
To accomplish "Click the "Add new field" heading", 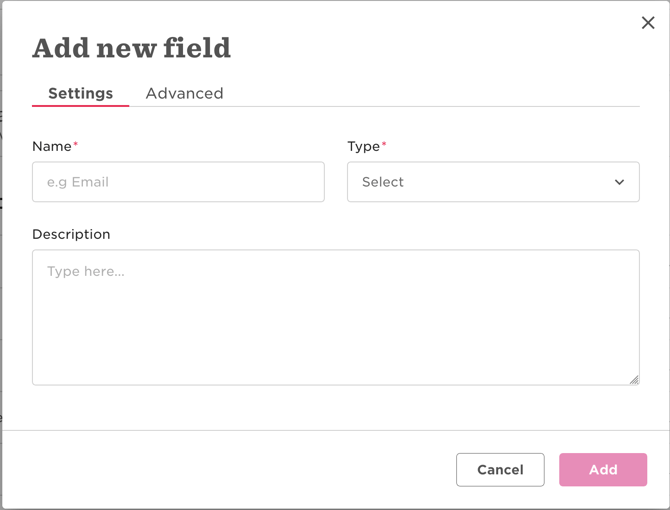I will (x=131, y=48).
